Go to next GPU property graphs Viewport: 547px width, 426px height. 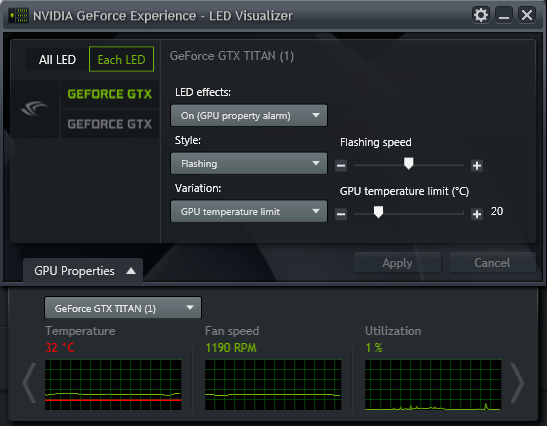[517, 383]
